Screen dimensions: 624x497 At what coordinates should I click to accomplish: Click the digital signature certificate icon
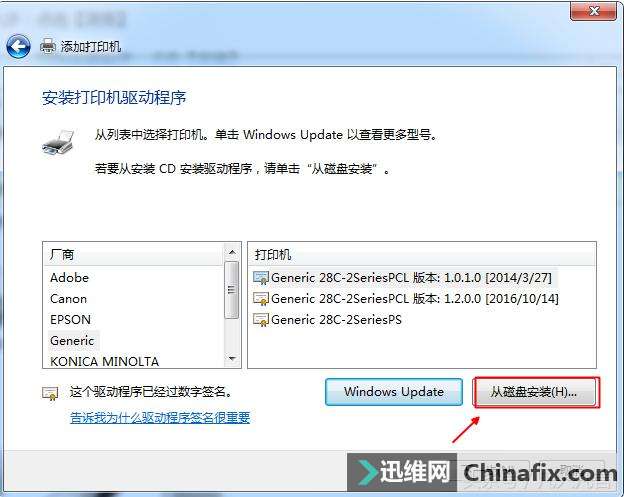click(51, 393)
